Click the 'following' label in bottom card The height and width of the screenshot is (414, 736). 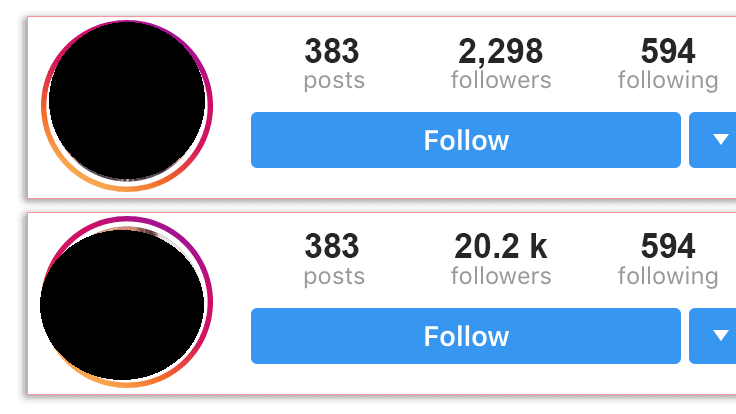[x=668, y=276]
